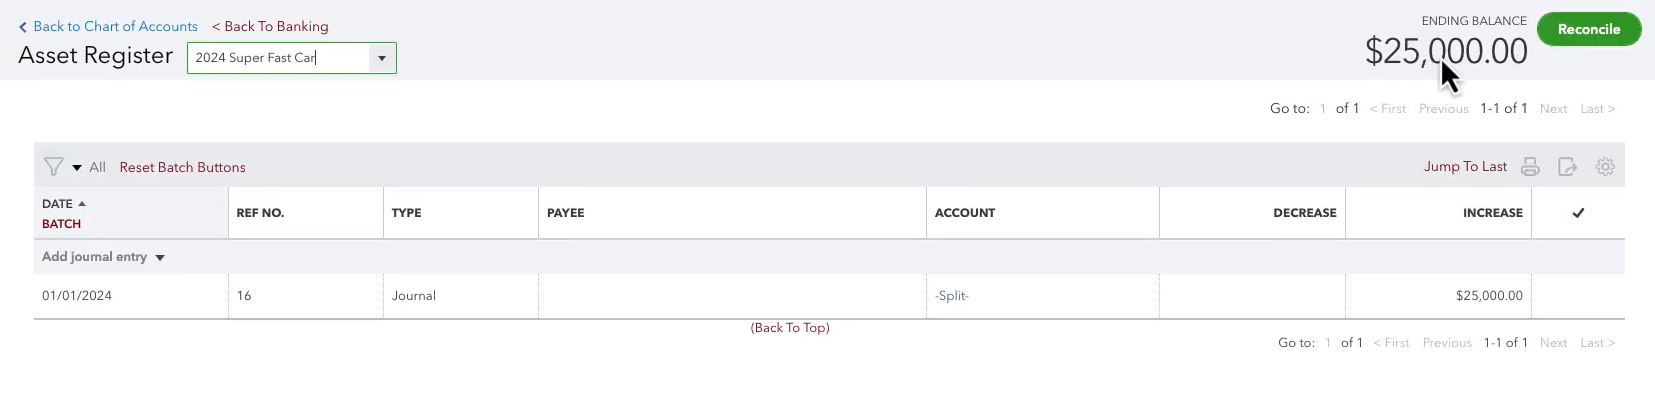Viewport: 1655px width, 410px height.
Task: Open the -Split- account link
Action: (x=951, y=296)
